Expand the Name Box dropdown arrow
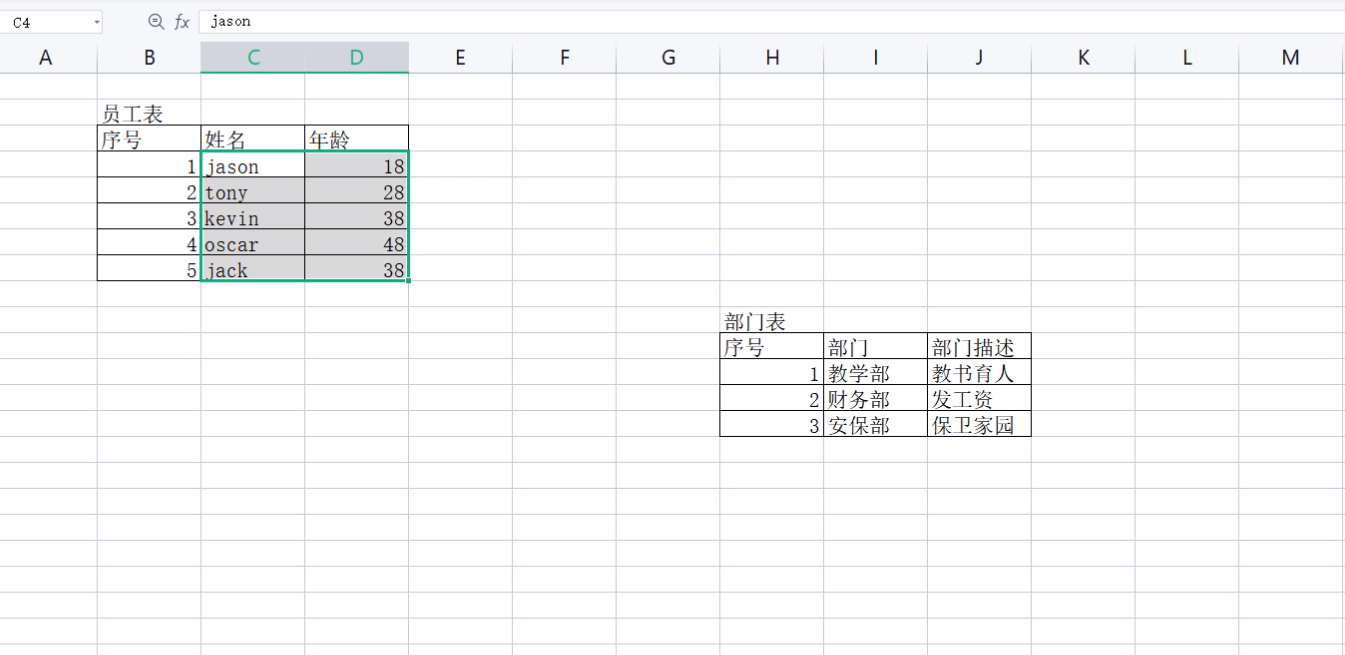This screenshot has height=655, width=1345. coord(96,21)
